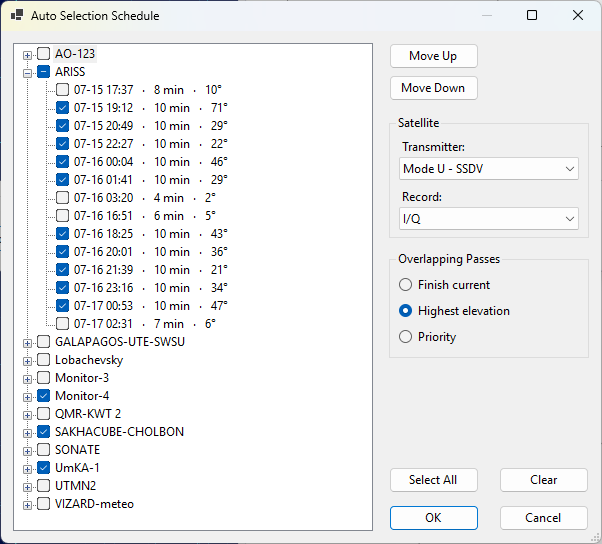This screenshot has height=544, width=602.
Task: Uncheck the 07-16 20:01 pass checkbox
Action: [x=63, y=251]
